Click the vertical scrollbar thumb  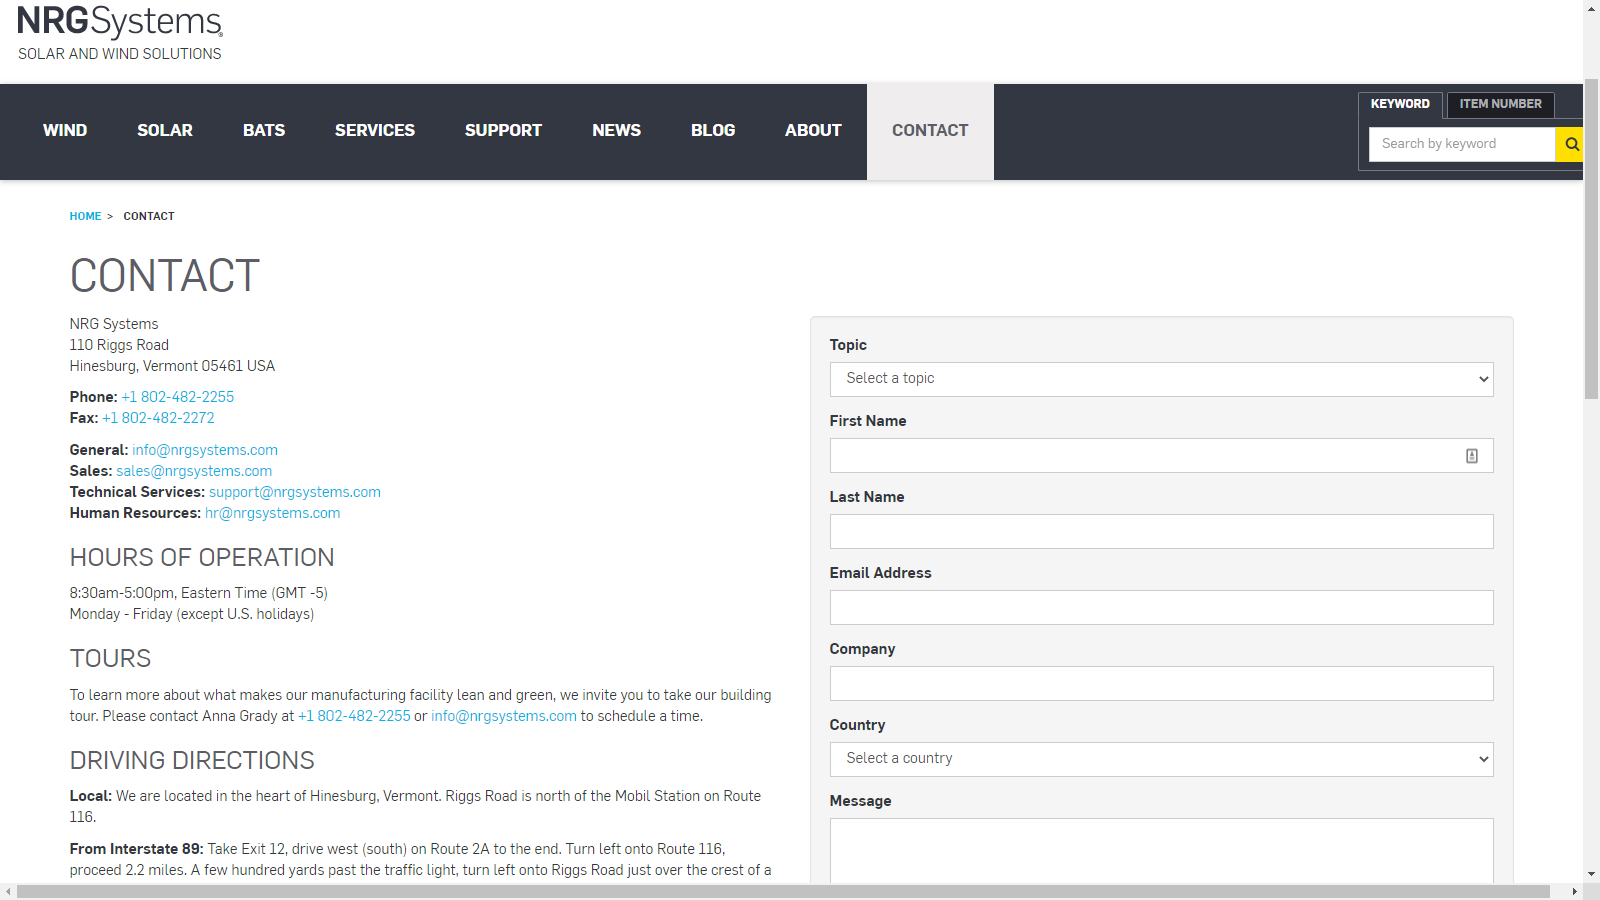tap(1591, 238)
